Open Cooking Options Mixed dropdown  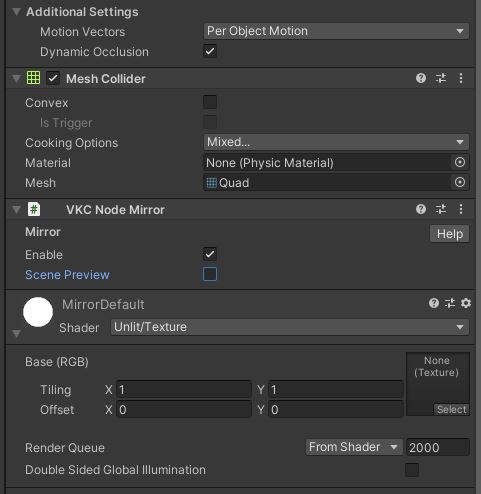[336, 142]
